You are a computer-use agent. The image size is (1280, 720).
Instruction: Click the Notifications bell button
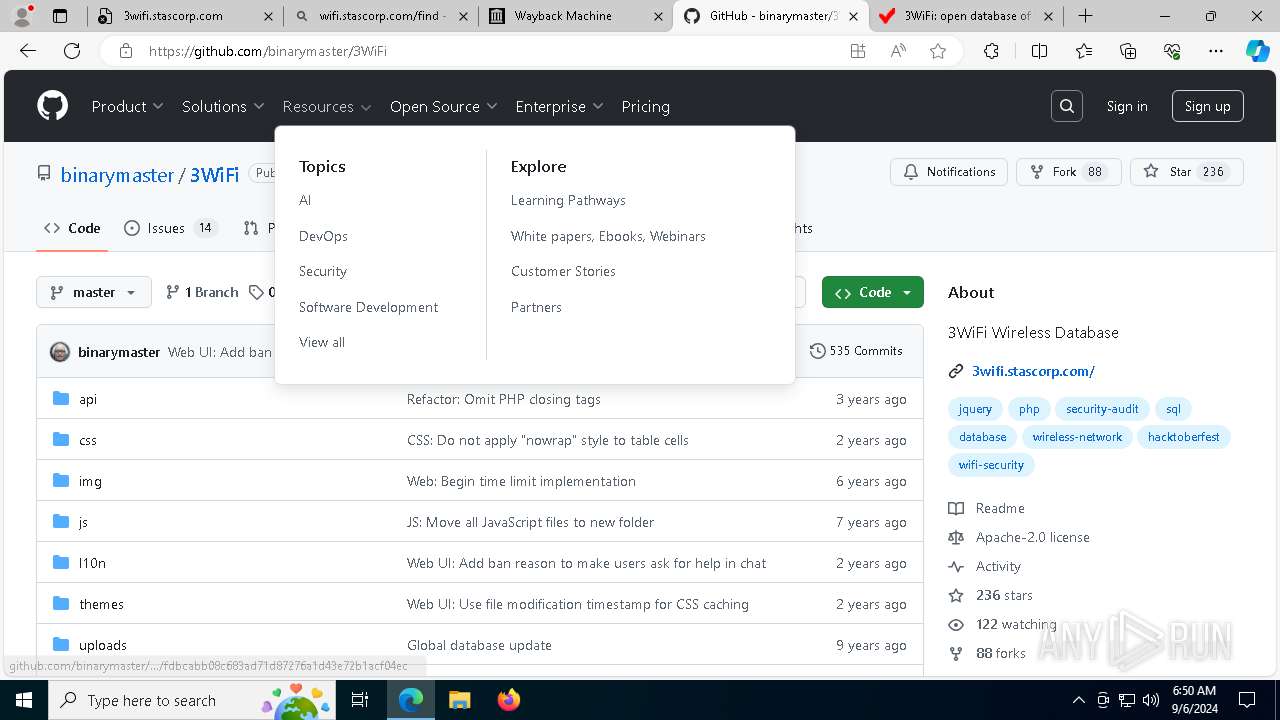[x=949, y=172]
